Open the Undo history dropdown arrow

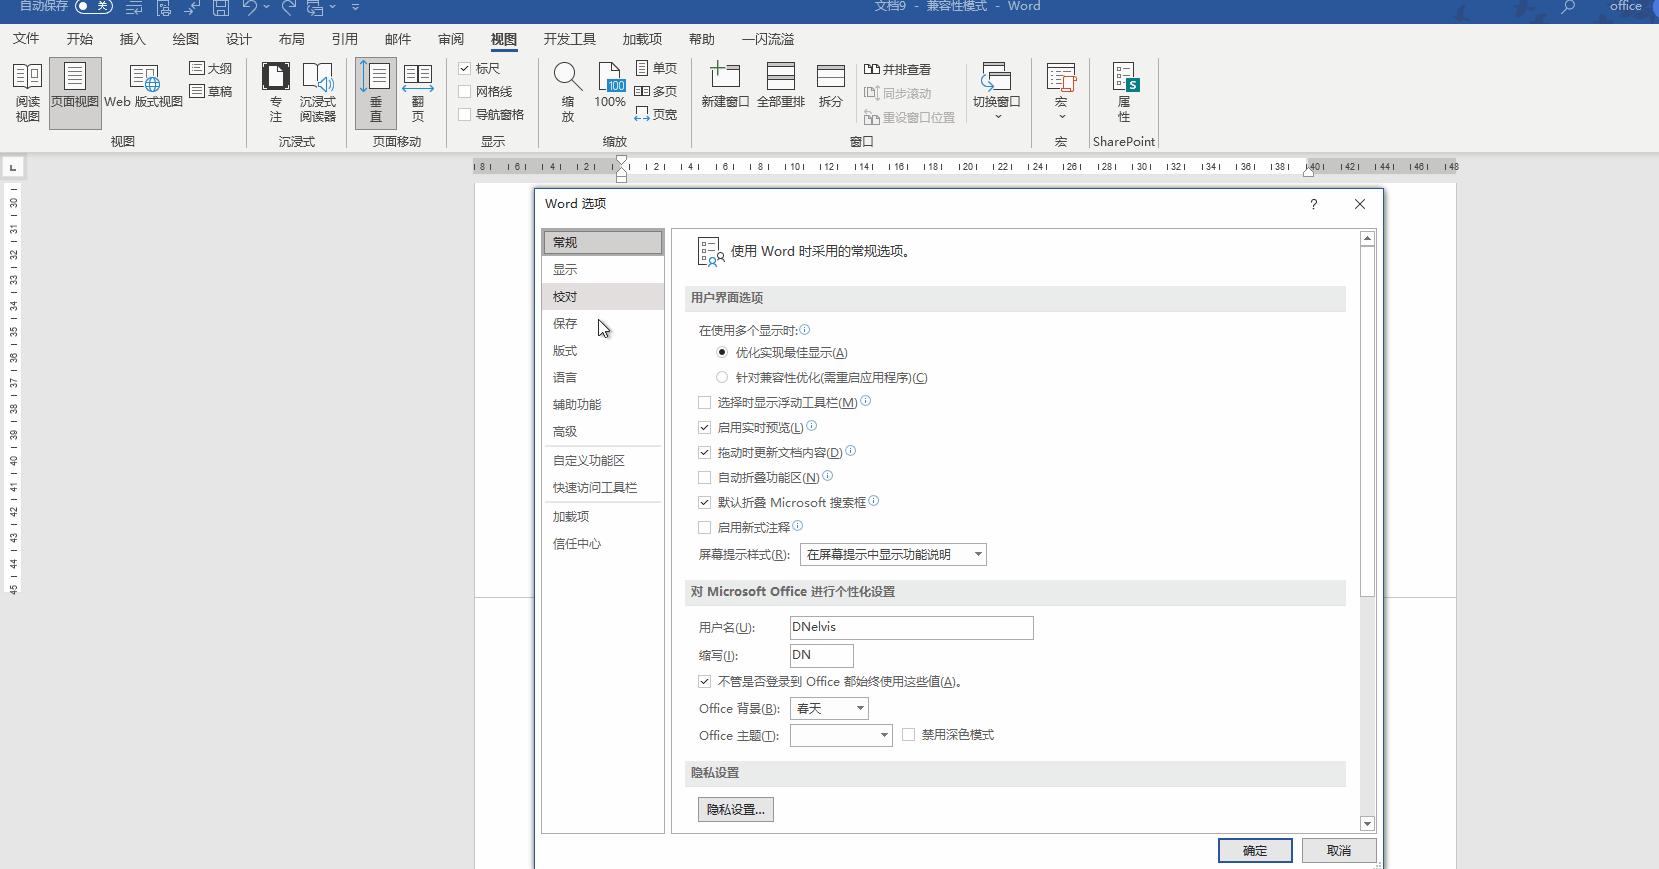pyautogui.click(x=266, y=7)
